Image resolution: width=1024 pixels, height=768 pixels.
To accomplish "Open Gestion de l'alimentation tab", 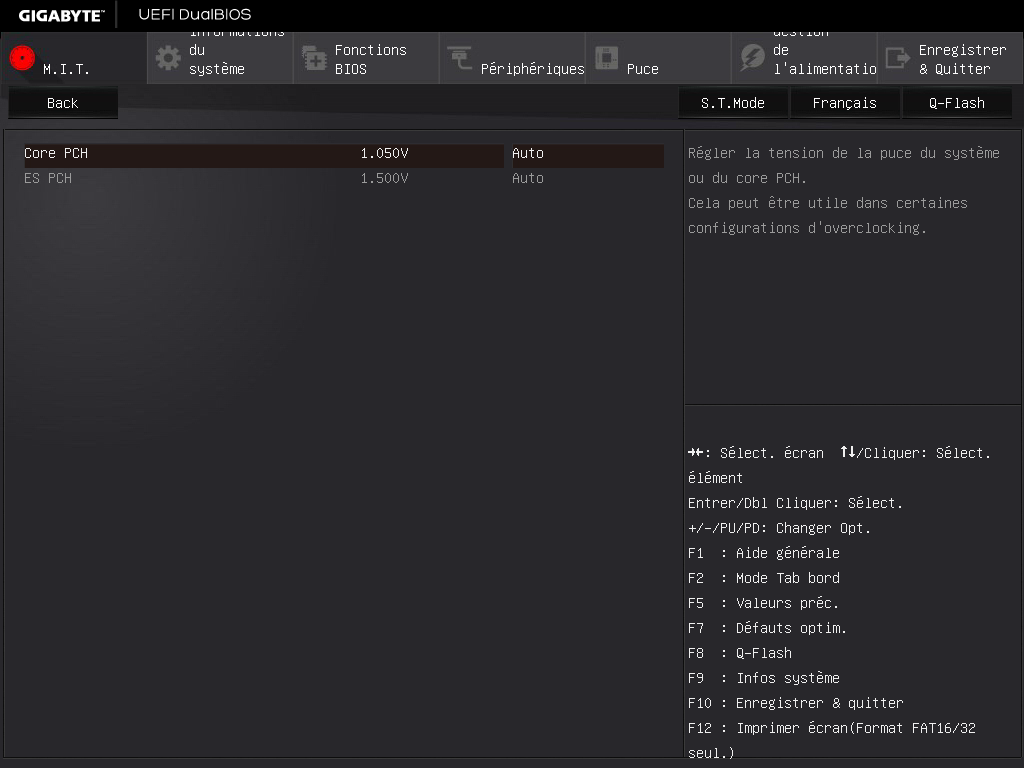I will tap(805, 58).
